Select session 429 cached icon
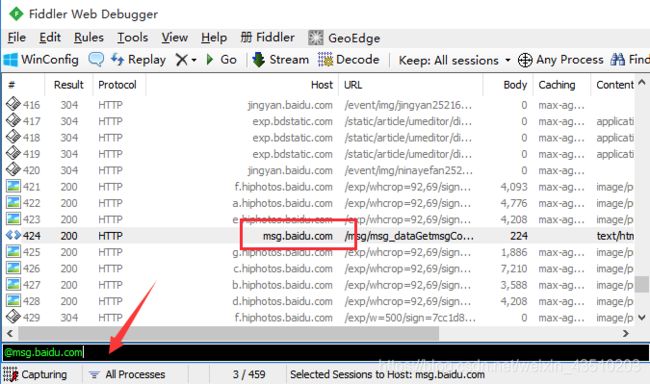The height and width of the screenshot is (384, 650). [13, 316]
